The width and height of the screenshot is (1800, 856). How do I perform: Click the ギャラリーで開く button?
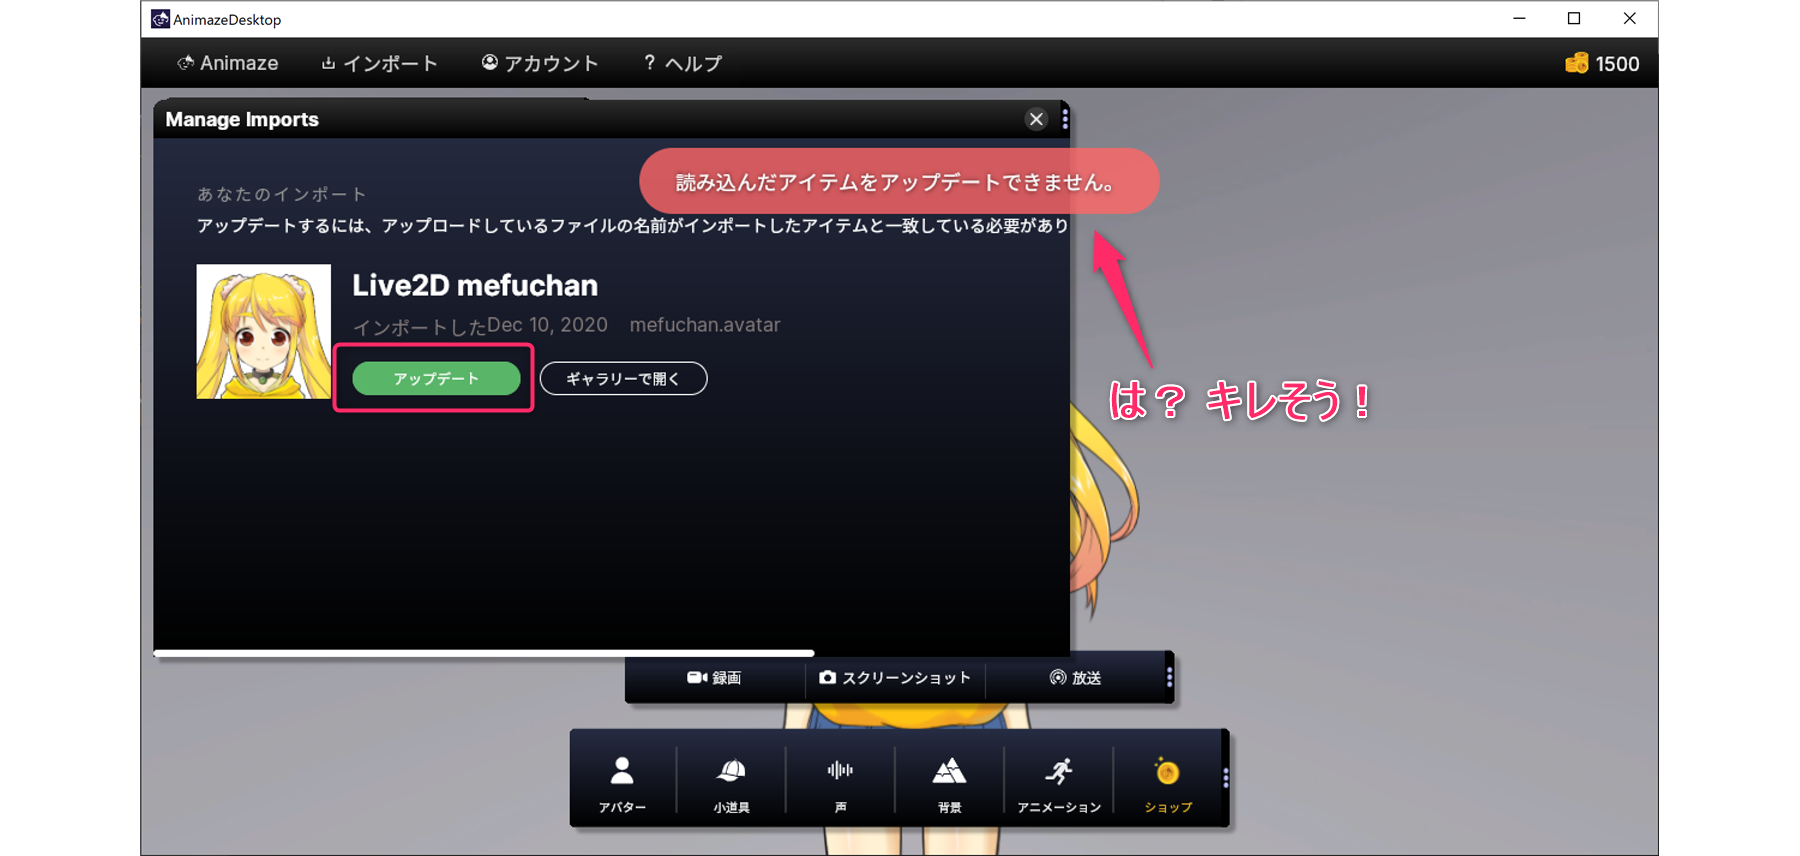coord(623,379)
